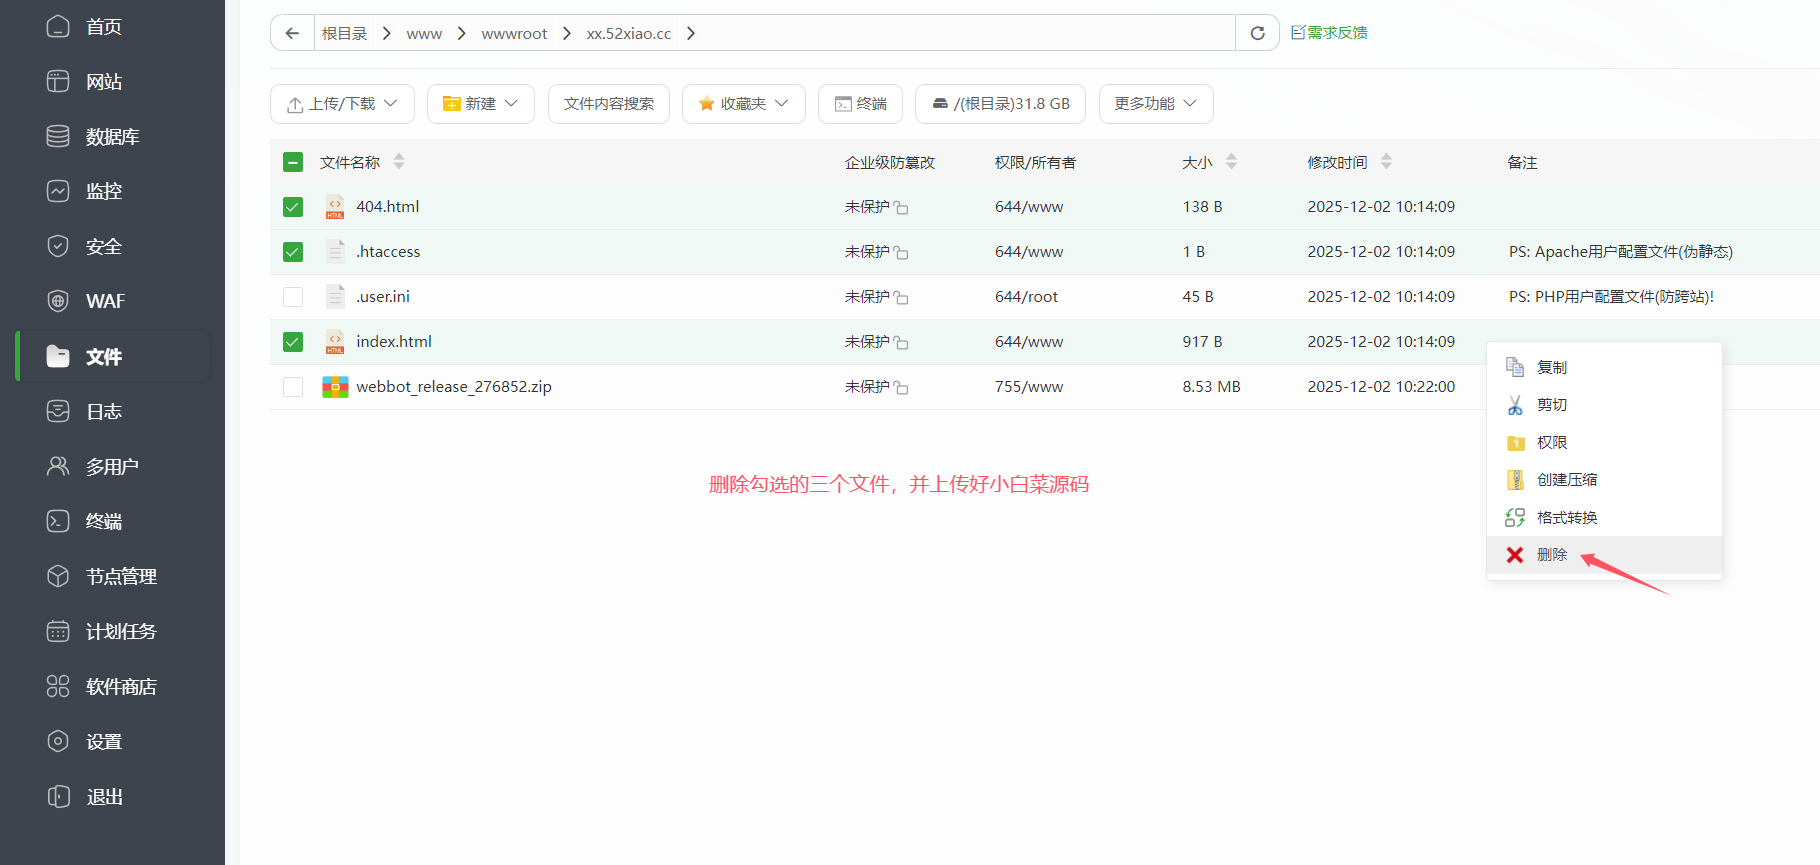This screenshot has width=1820, height=865.
Task: Click the 文件内容搜索 button
Action: [x=609, y=104]
